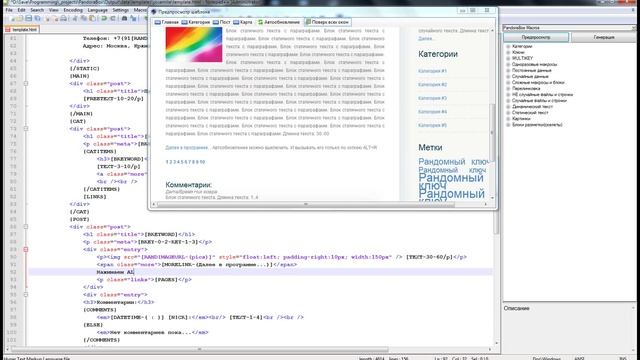Viewport: 640px width, 360px height.
Task: Select the template.html document tab
Action: pos(22,29)
